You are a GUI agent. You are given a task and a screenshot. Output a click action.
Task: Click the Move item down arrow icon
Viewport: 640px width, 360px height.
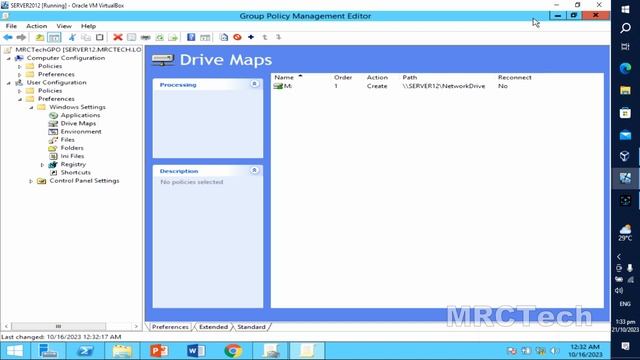[x=278, y=37]
